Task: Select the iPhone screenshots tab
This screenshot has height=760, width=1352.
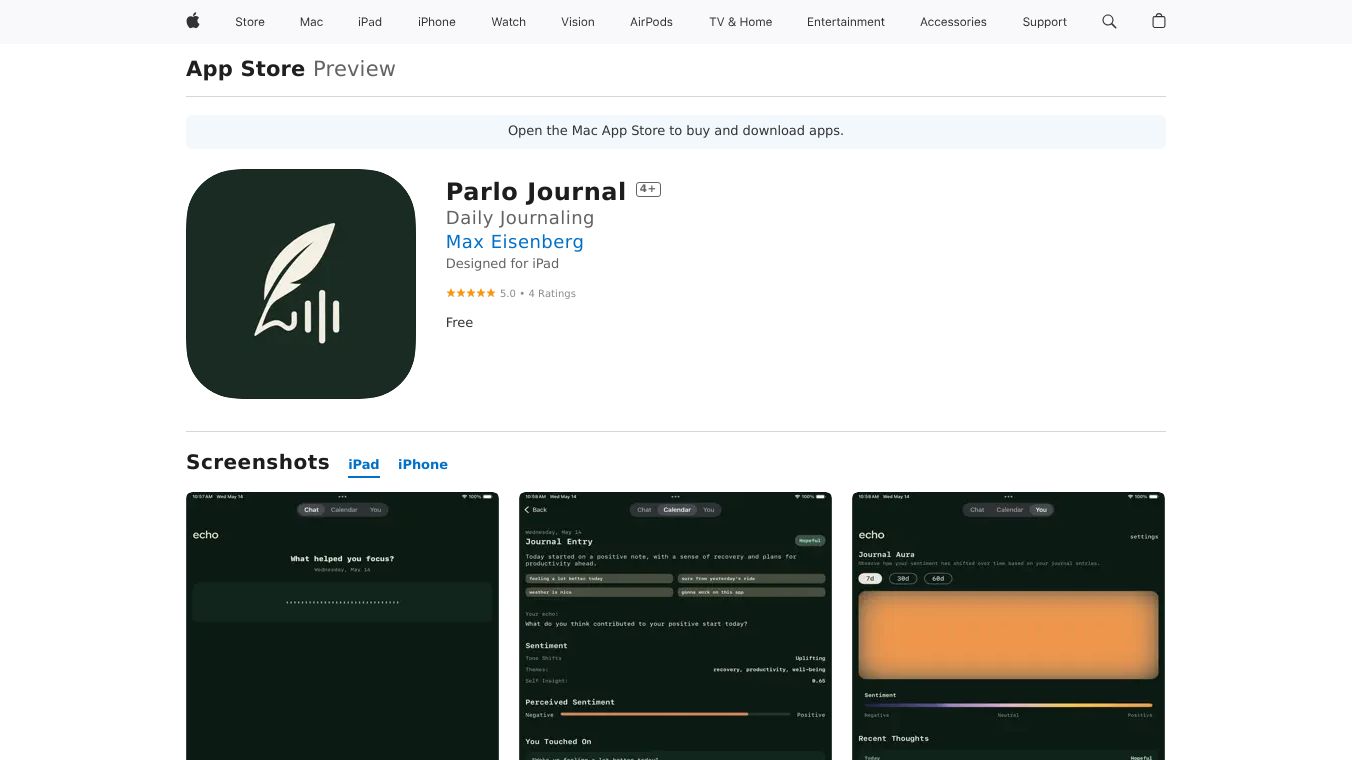Action: 423,465
